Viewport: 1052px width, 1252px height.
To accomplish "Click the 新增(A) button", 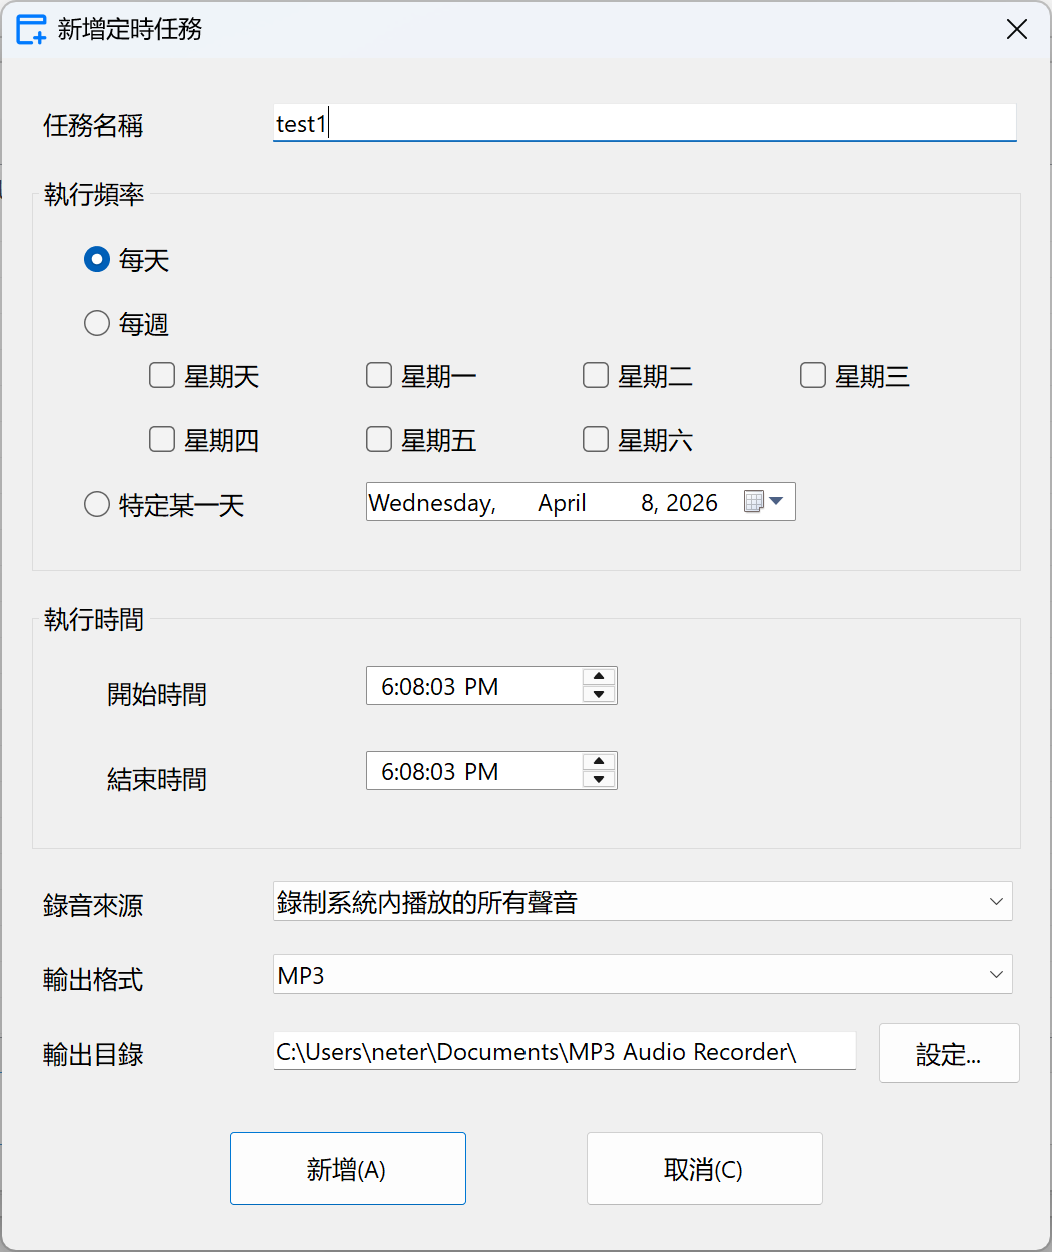I will [x=348, y=1168].
